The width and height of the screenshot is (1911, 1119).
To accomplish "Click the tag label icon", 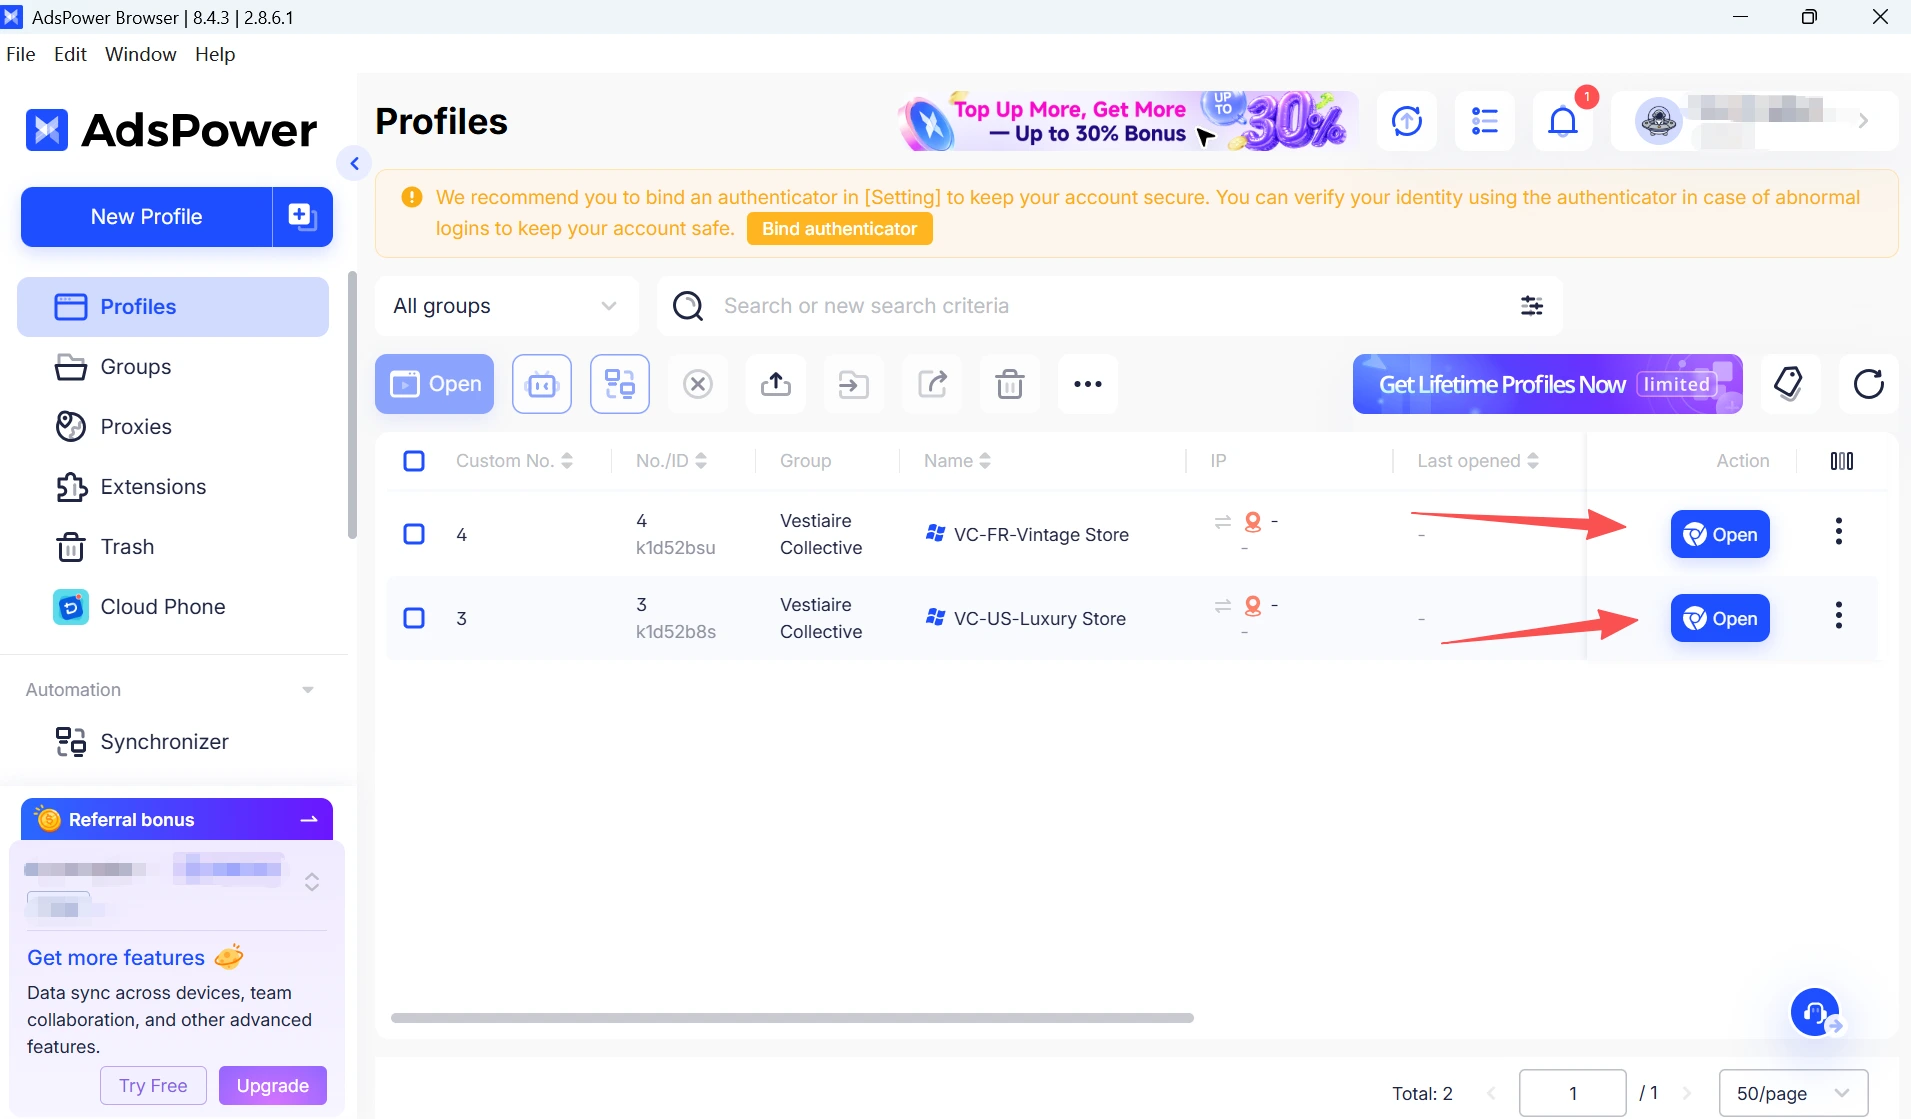I will 1790,384.
